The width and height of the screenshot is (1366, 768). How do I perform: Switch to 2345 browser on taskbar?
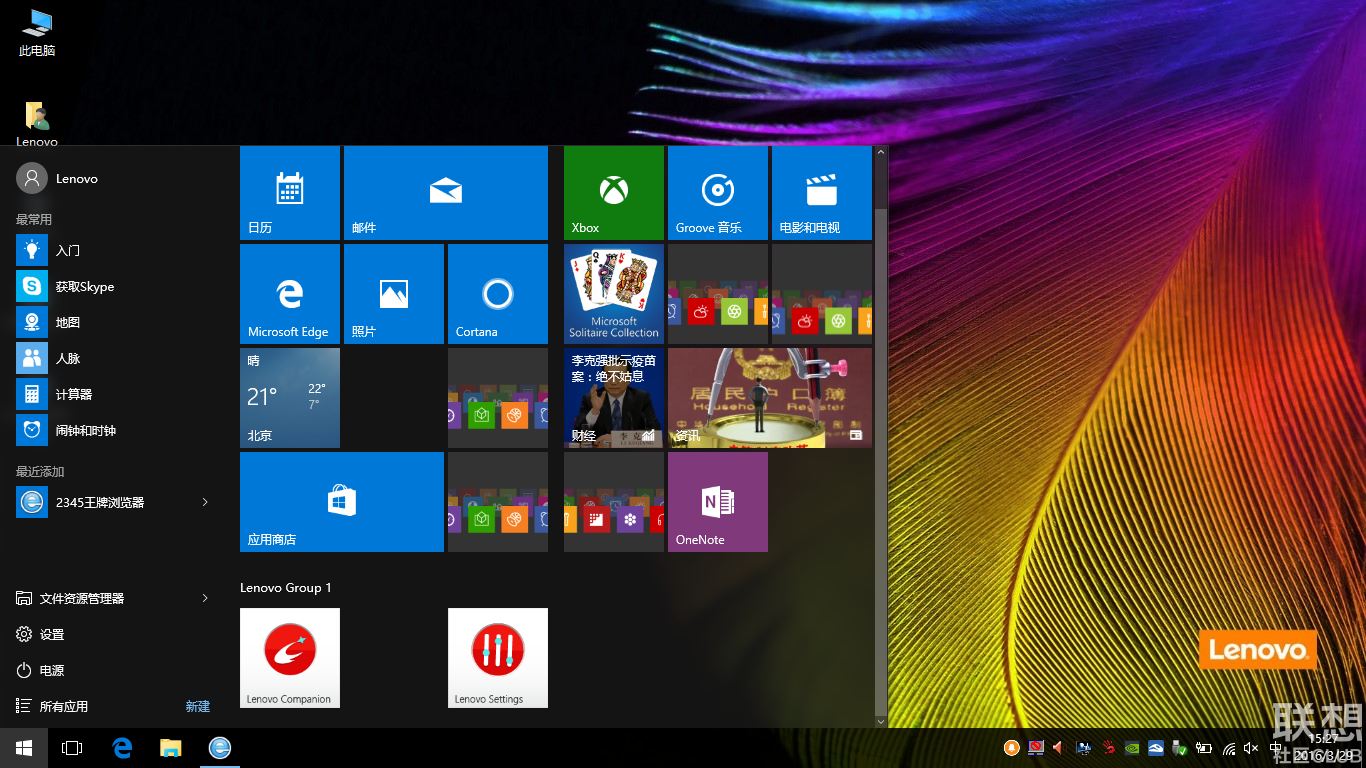[220, 748]
